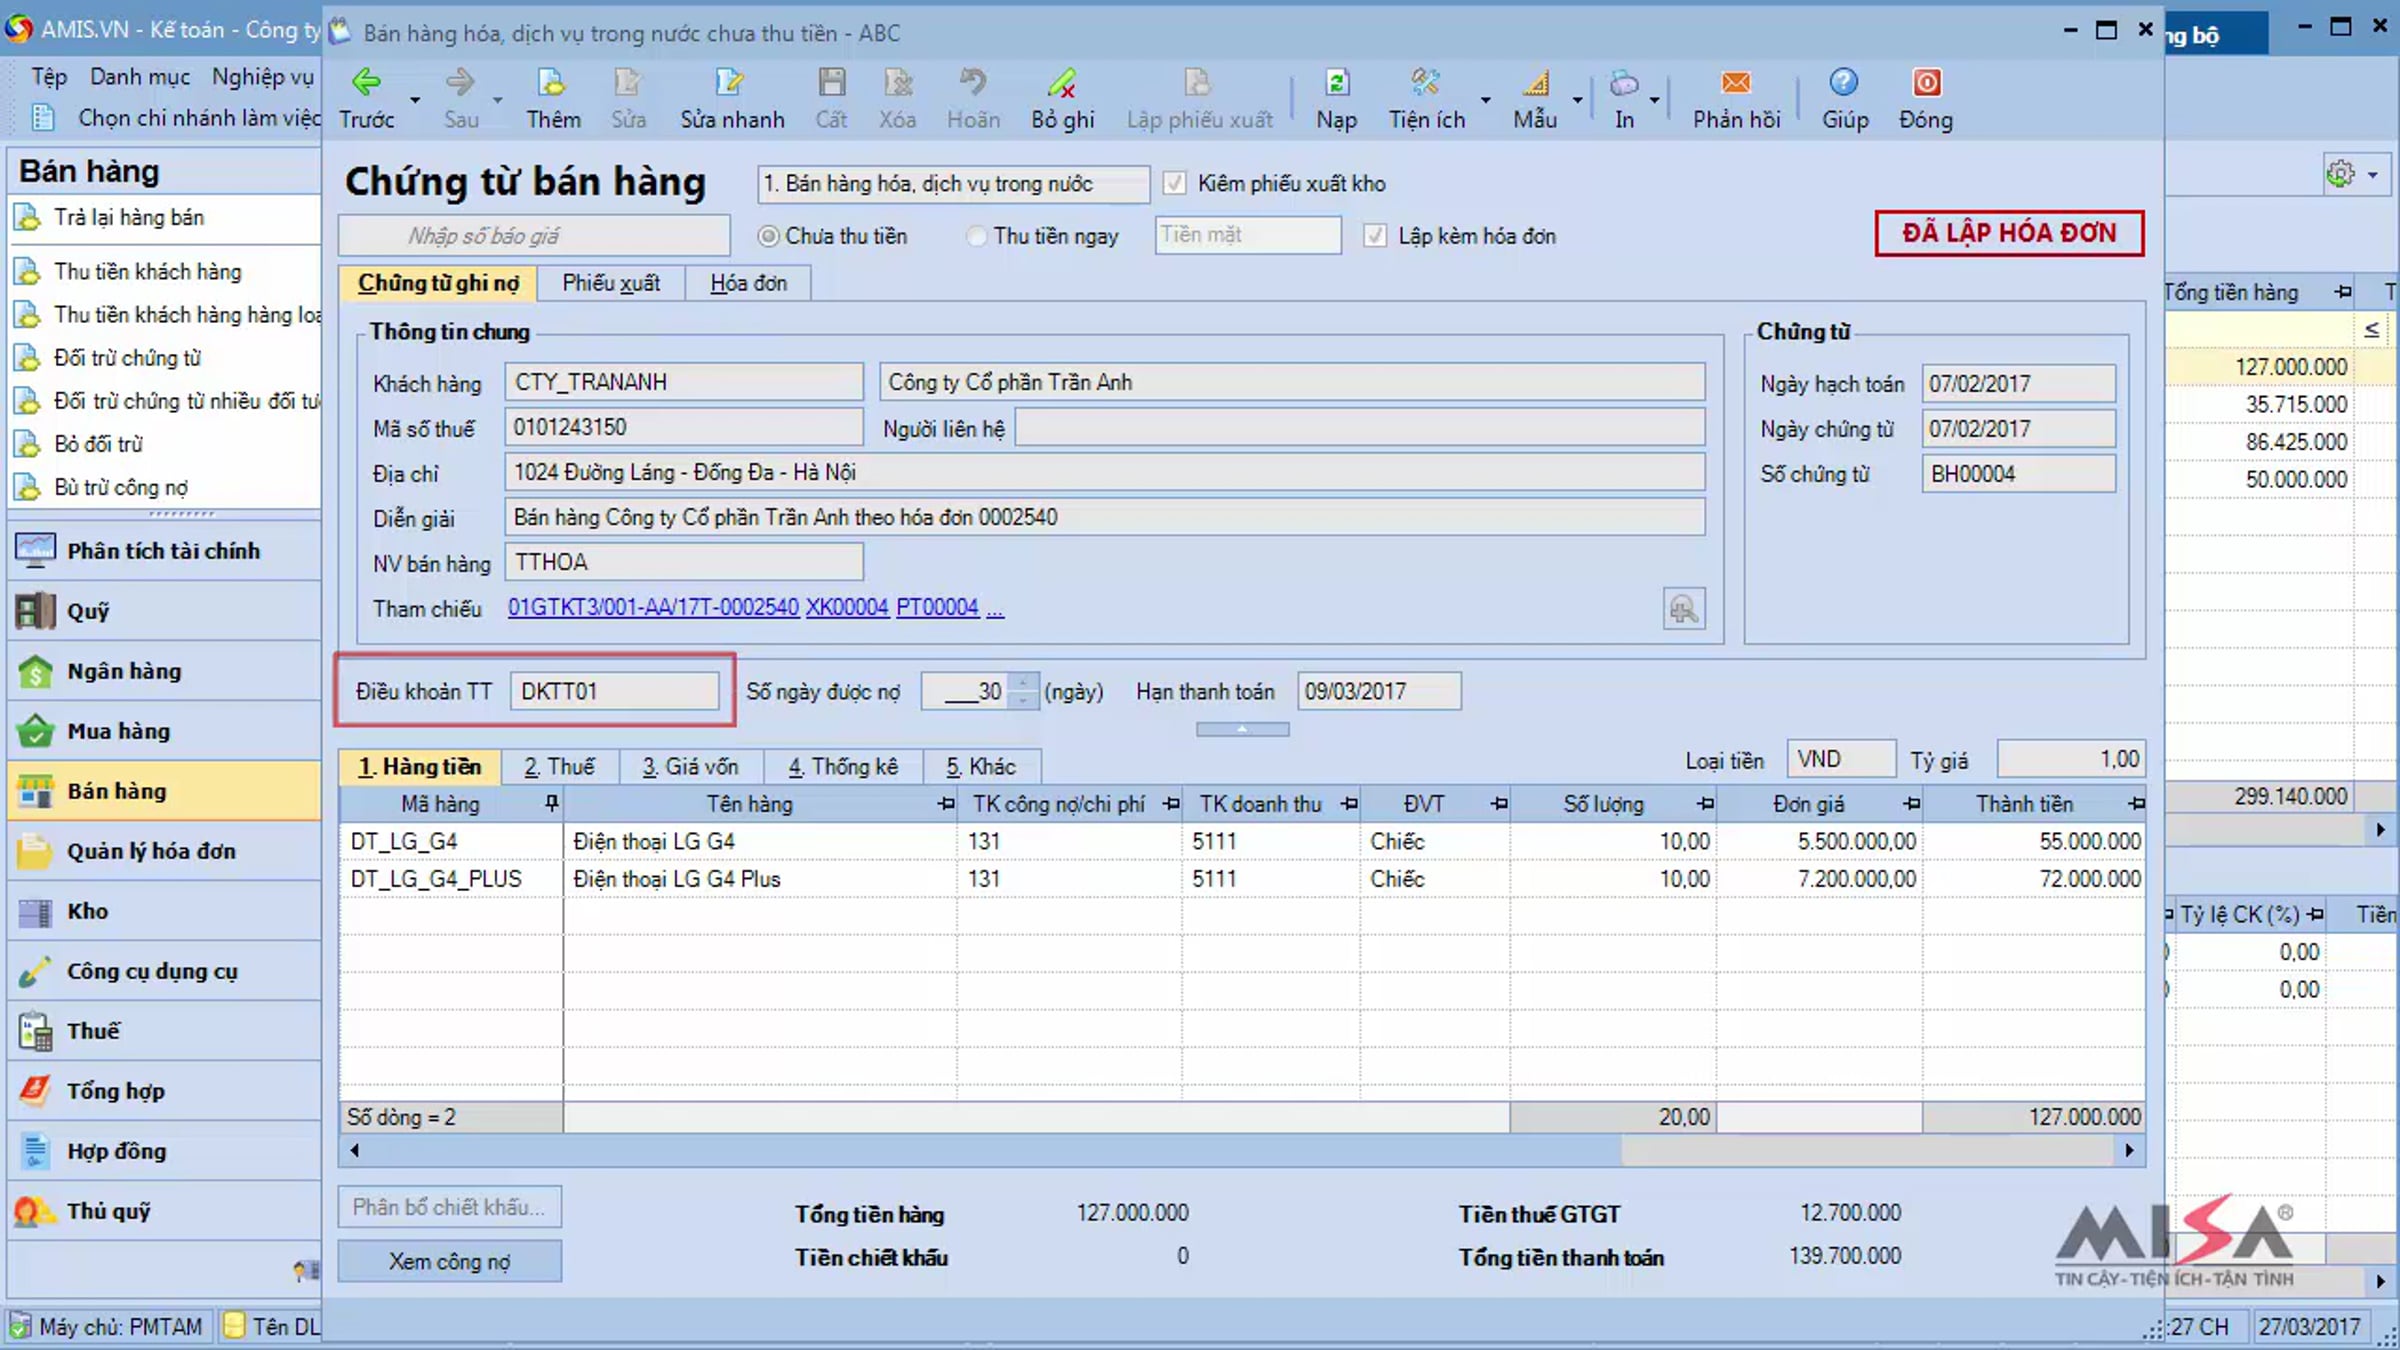Image resolution: width=2400 pixels, height=1350 pixels.
Task: Open the 3. Giá vốn detail tab
Action: tap(691, 767)
